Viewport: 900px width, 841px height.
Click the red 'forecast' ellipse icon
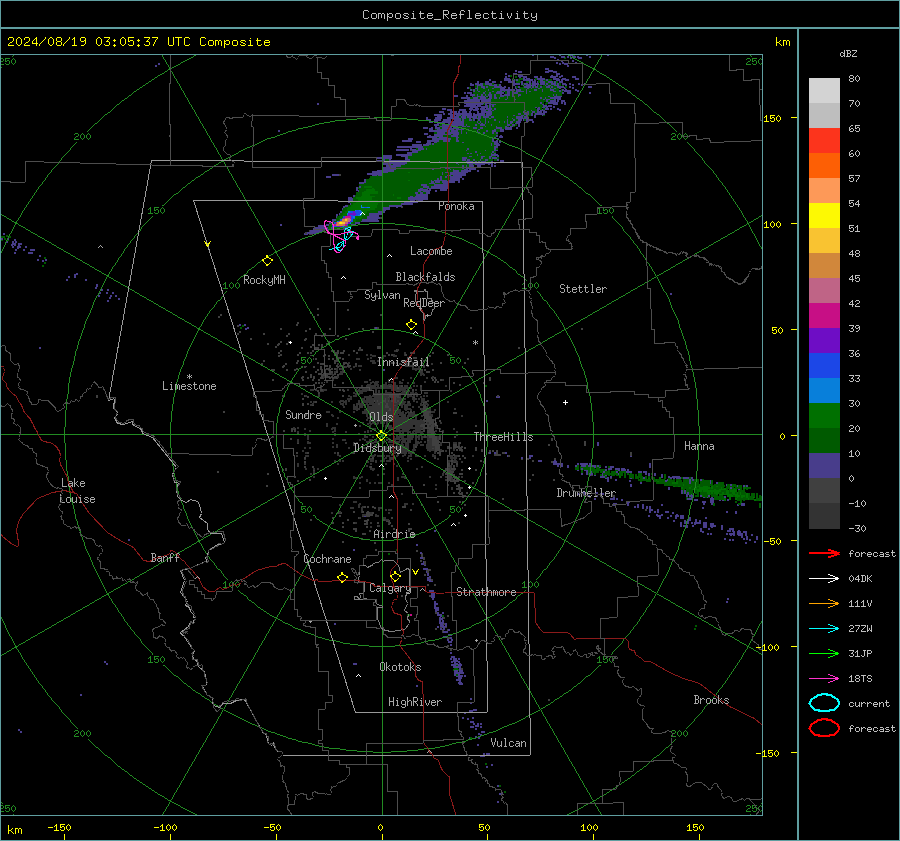pos(824,728)
